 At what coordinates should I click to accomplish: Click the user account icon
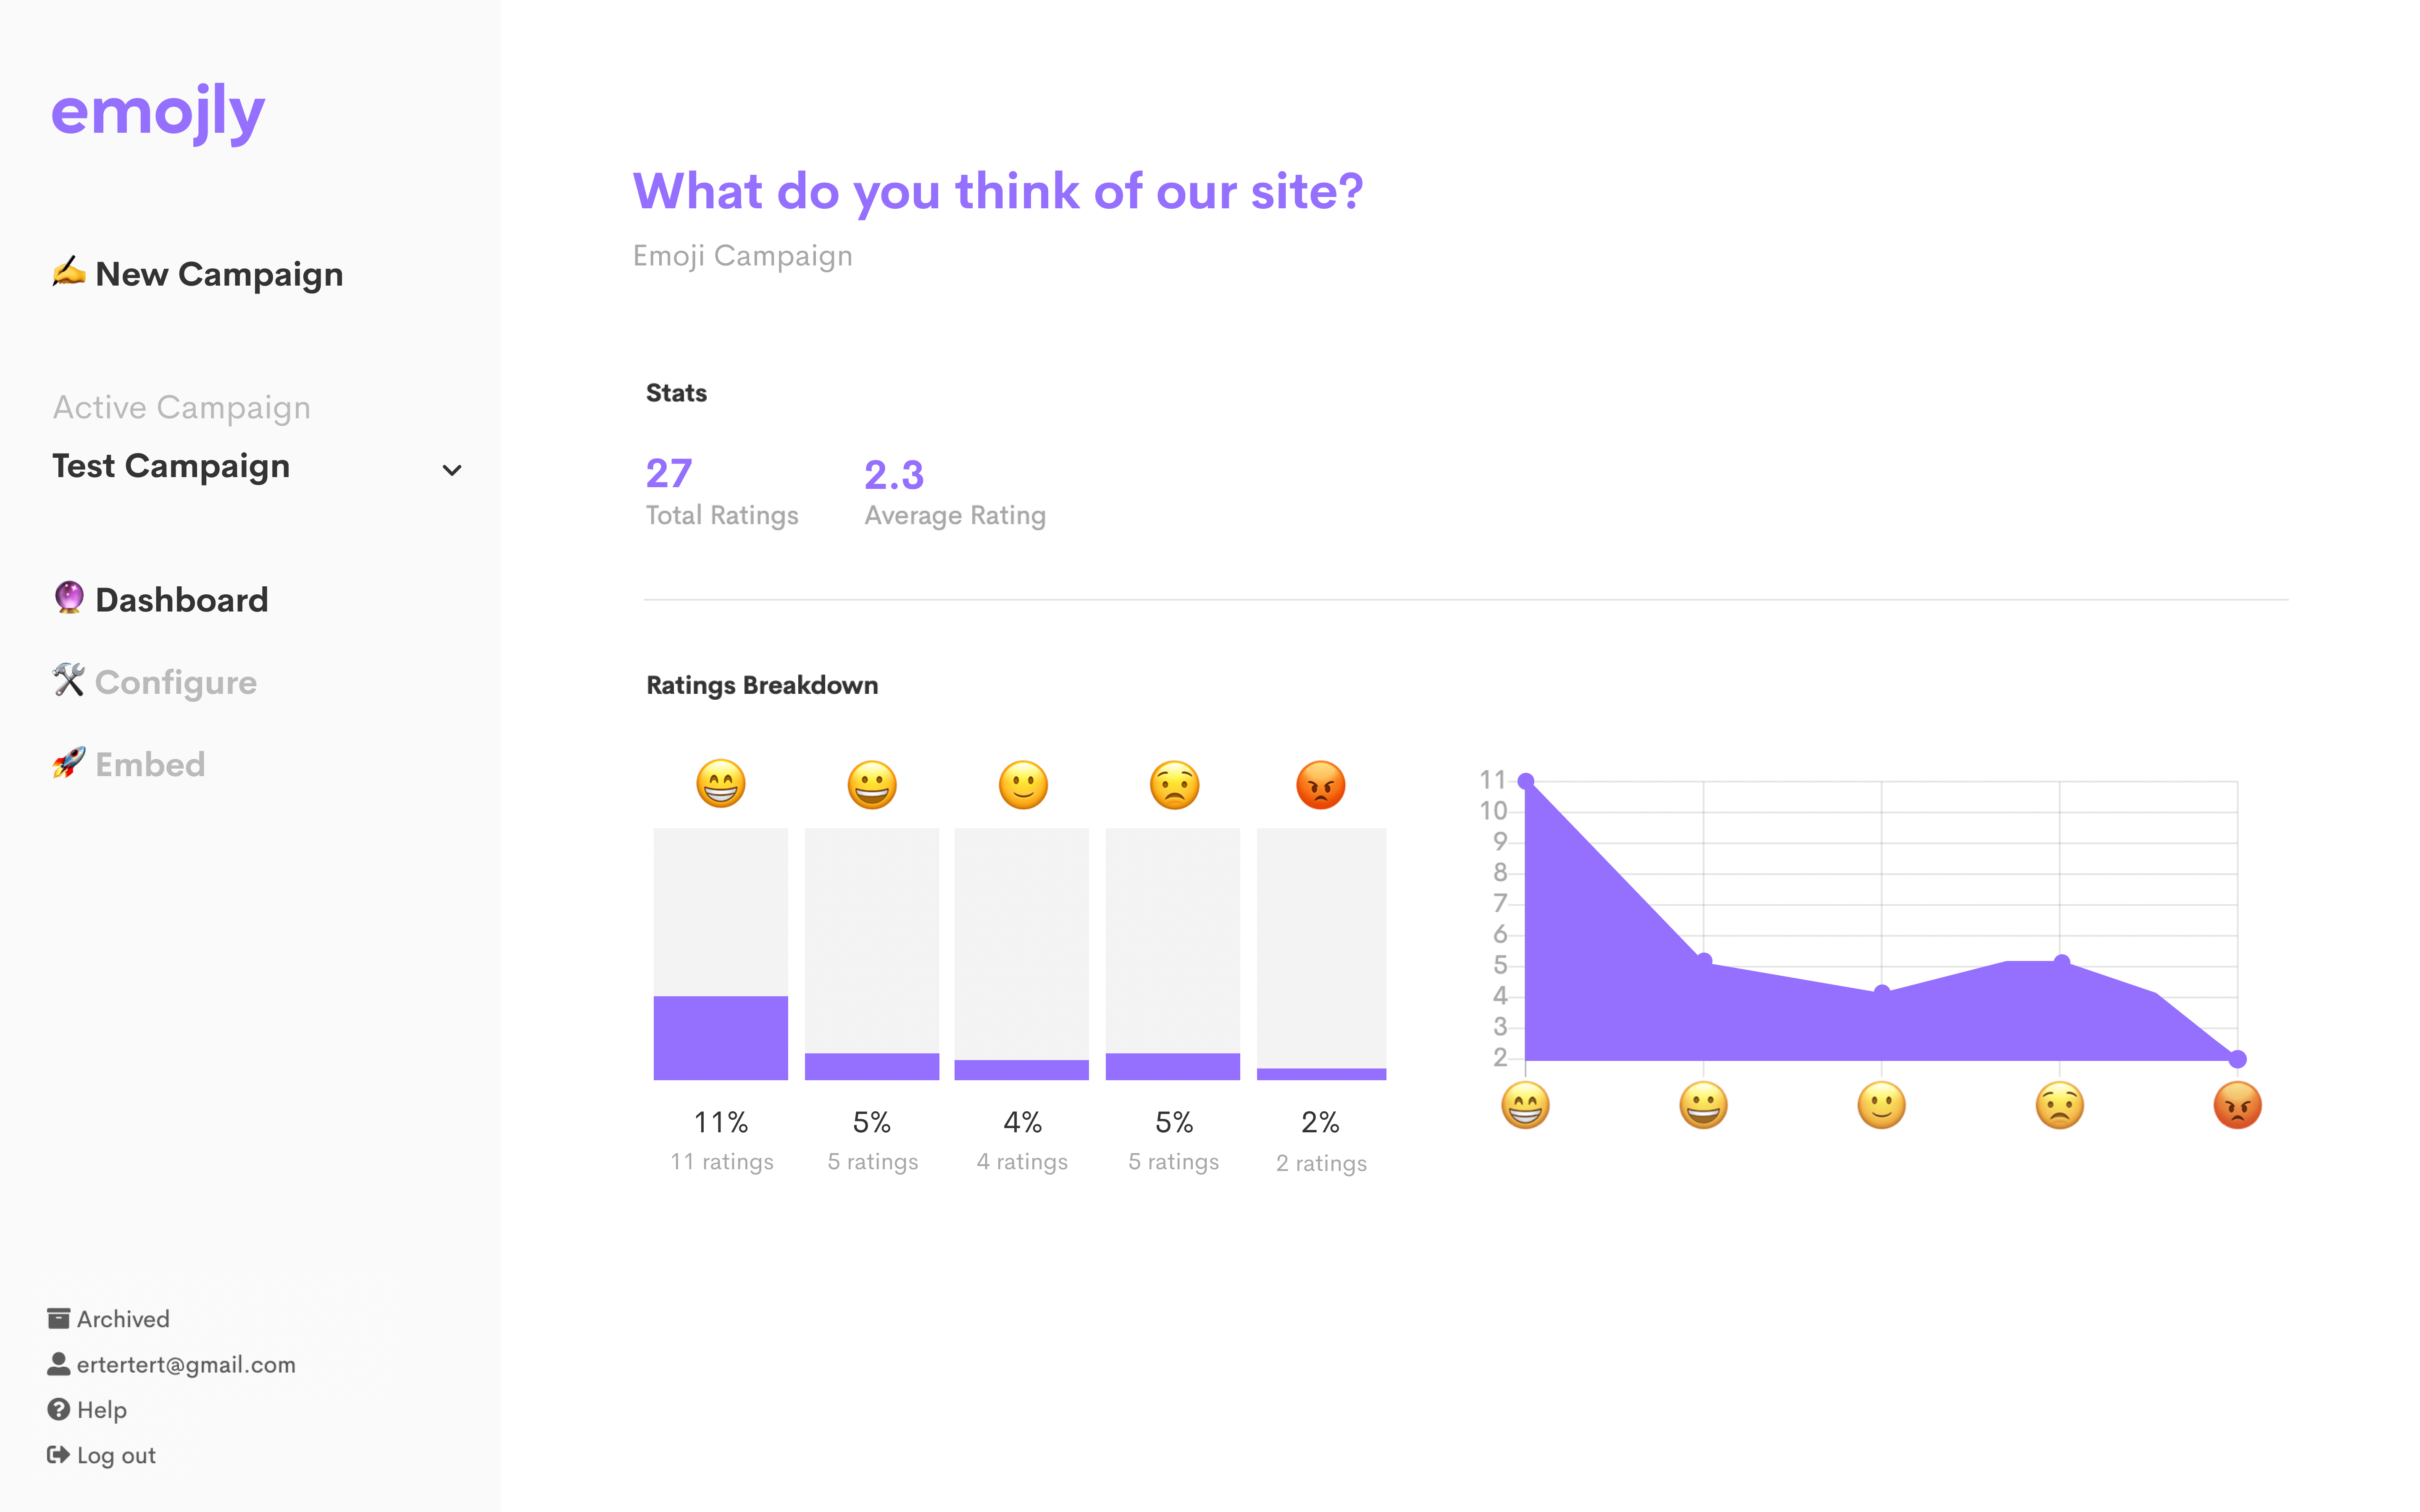coord(58,1364)
